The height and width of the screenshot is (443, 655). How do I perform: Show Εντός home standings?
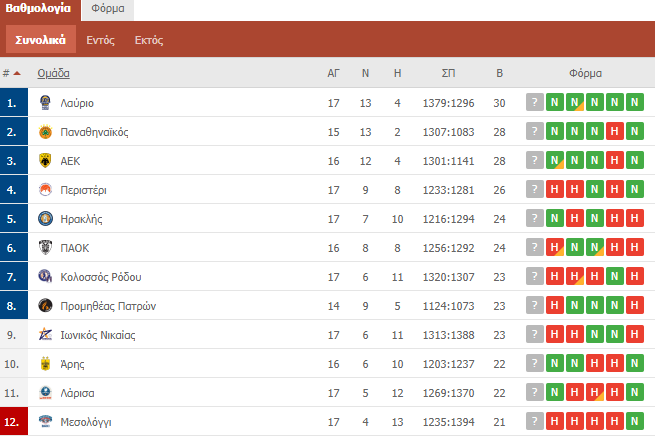100,40
